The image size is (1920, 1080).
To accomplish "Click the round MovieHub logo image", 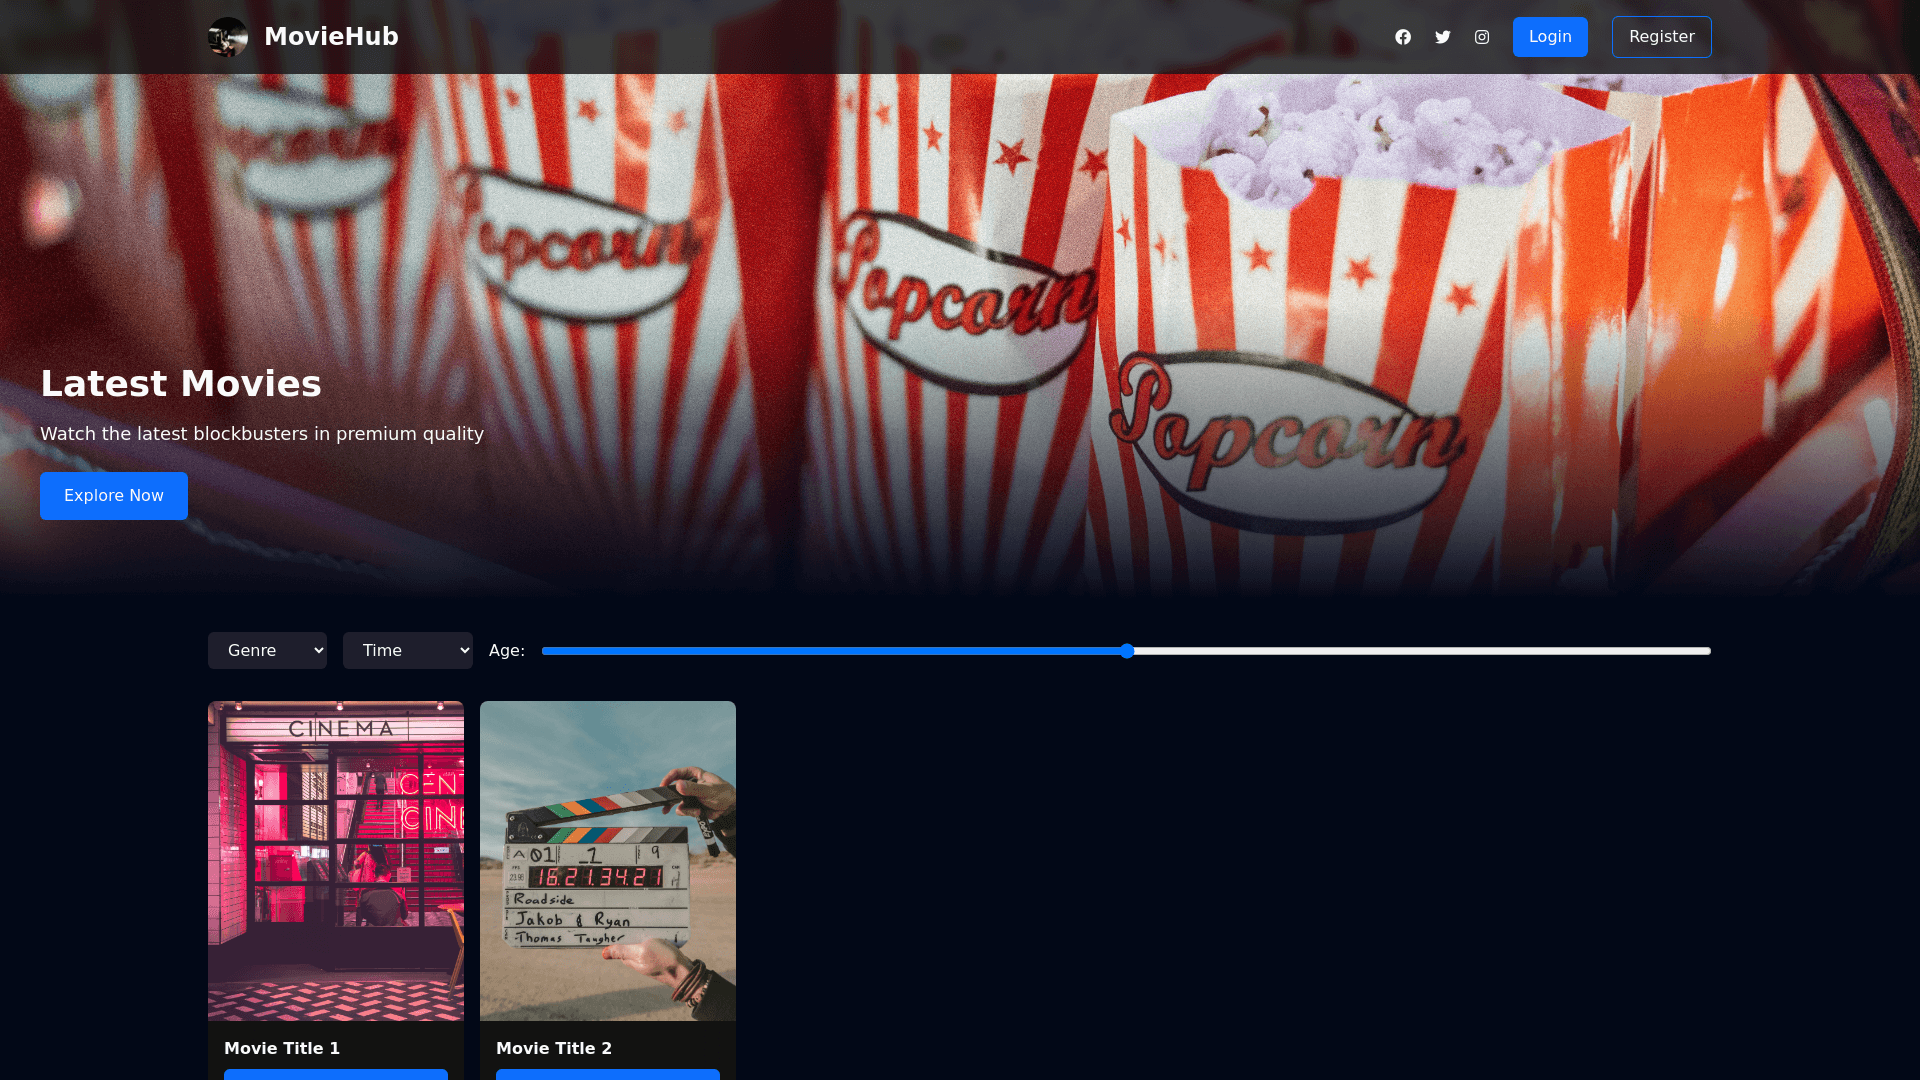I will [228, 37].
